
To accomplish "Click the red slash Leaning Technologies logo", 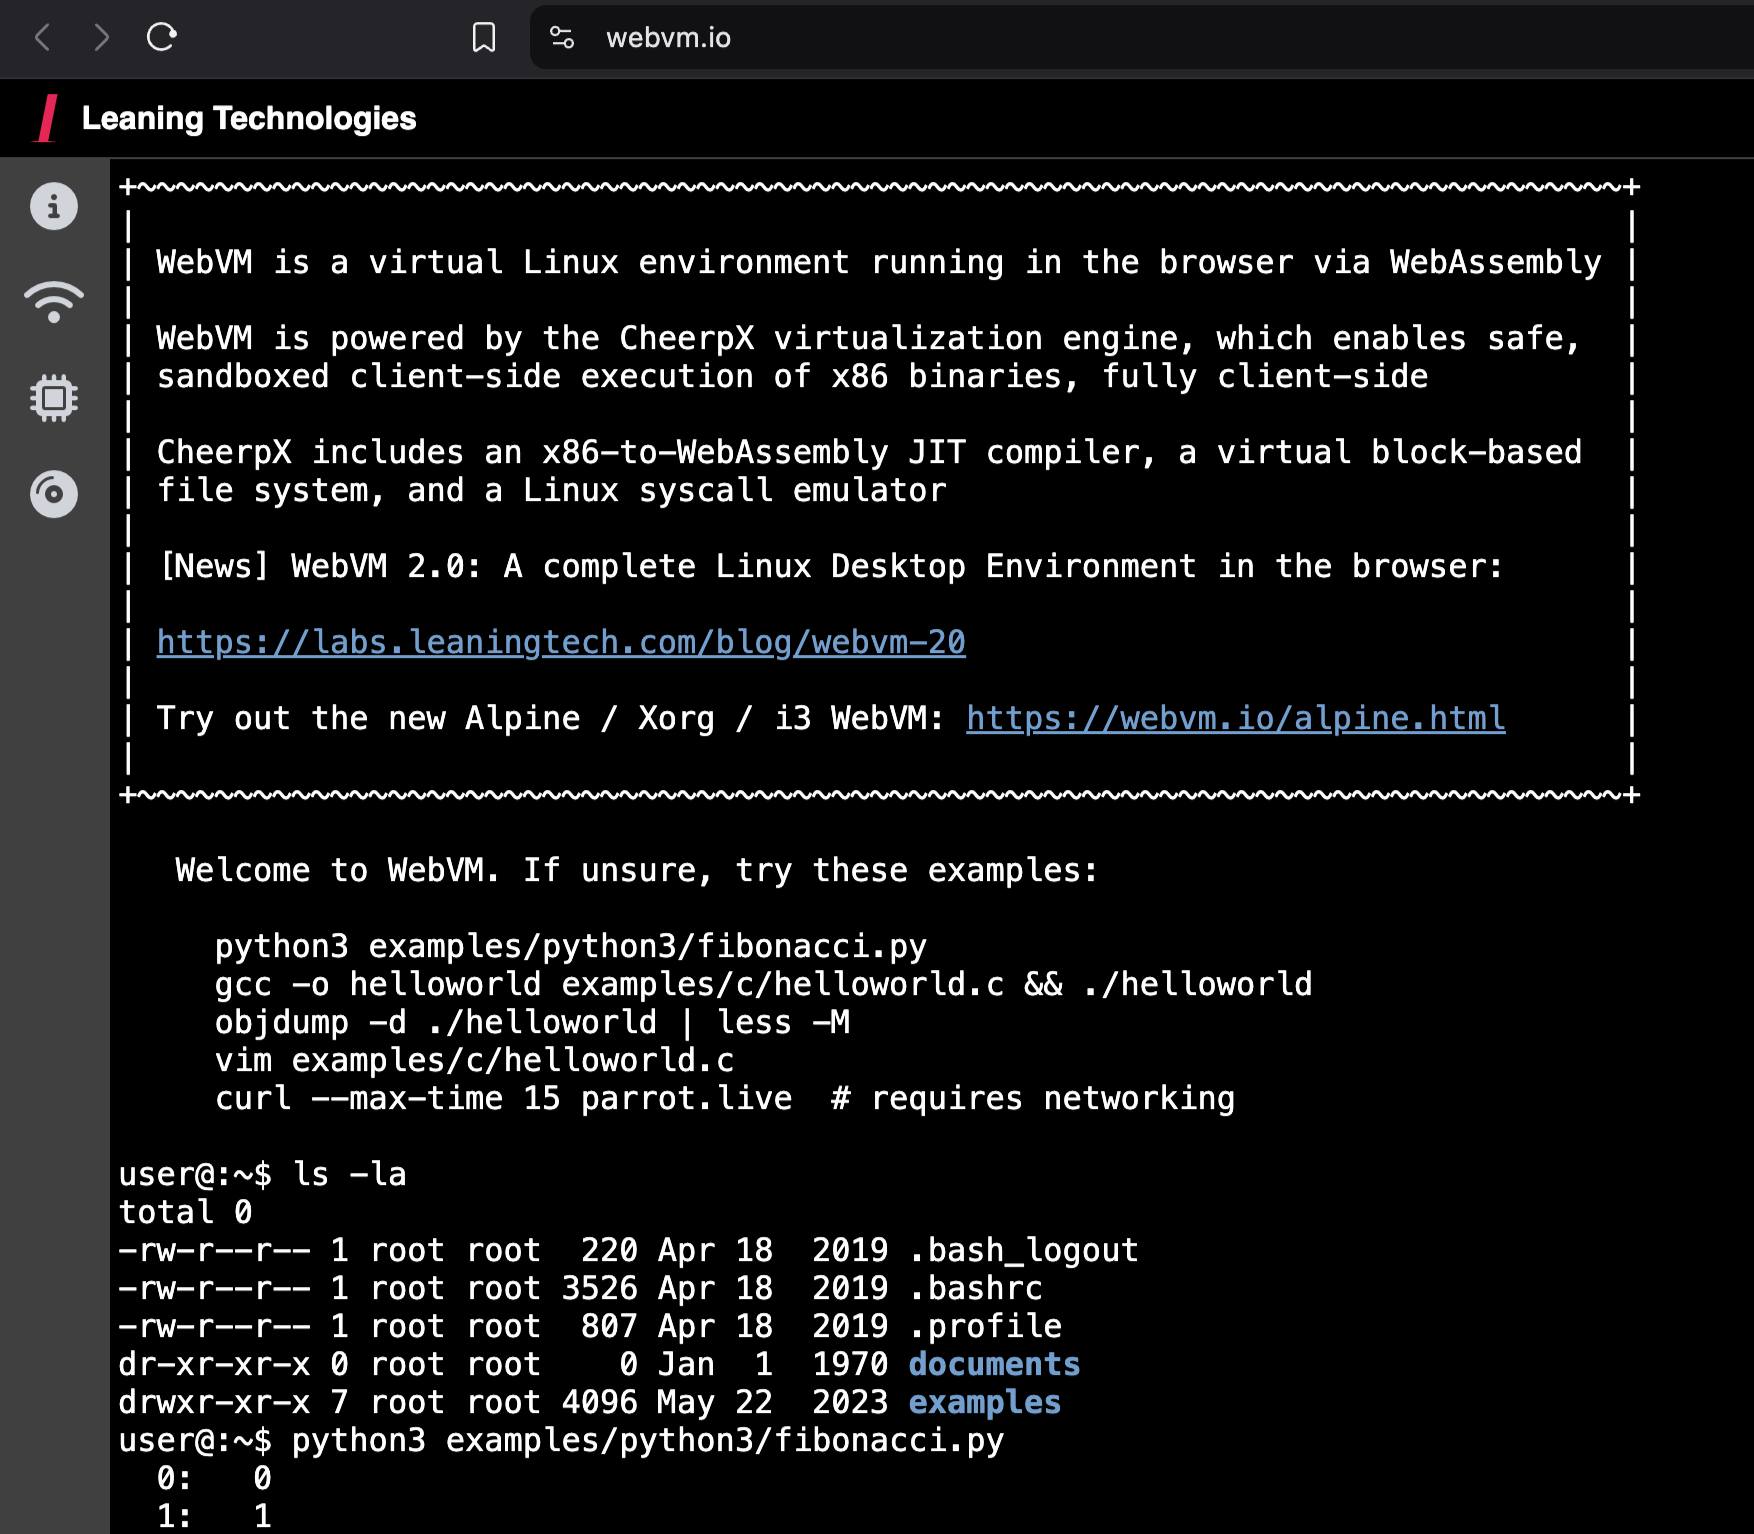I will click(x=46, y=118).
